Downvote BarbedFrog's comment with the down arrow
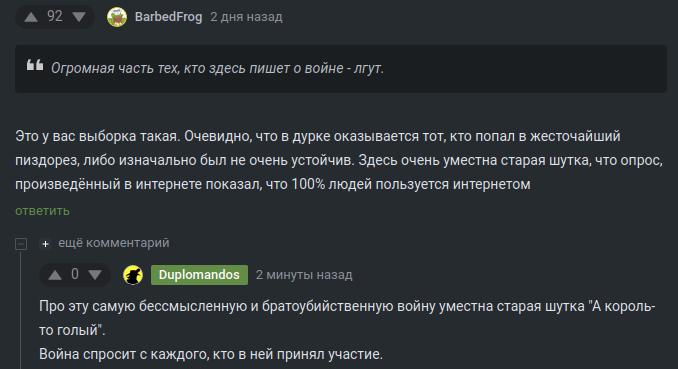 click(x=79, y=17)
